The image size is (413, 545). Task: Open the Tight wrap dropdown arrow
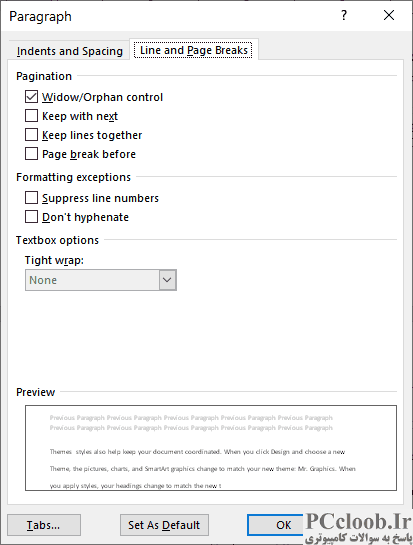pyautogui.click(x=168, y=280)
